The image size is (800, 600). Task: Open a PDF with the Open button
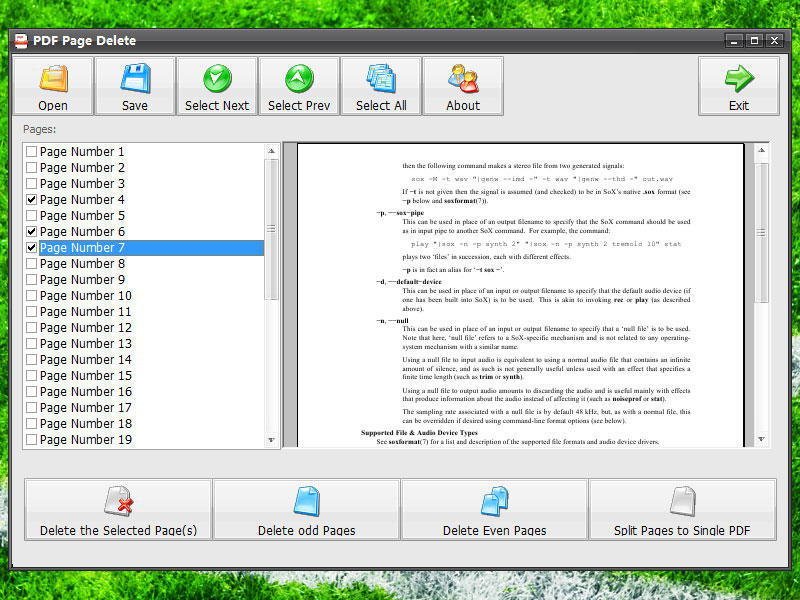click(x=53, y=86)
